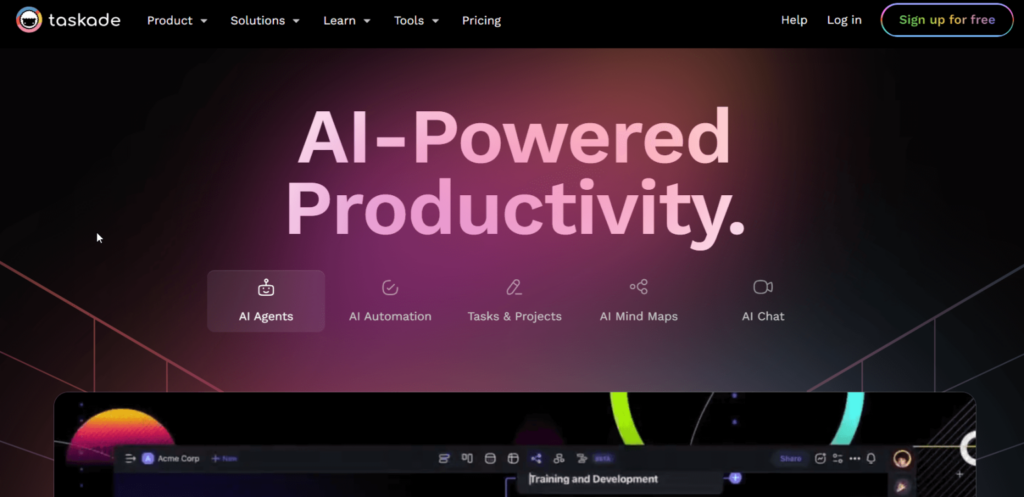The image size is (1024, 497).
Task: Open the Tools dropdown menu
Action: pyautogui.click(x=416, y=20)
